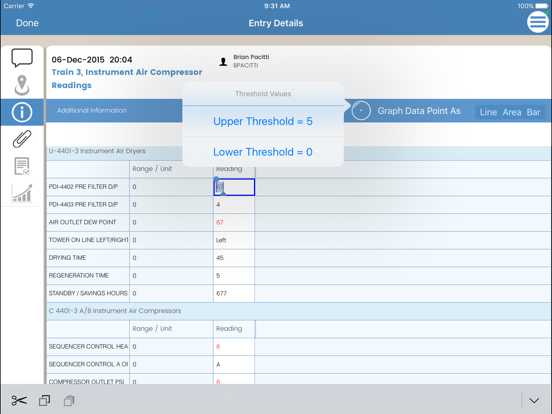Select Area graph type
The image size is (552, 414).
coord(512,112)
